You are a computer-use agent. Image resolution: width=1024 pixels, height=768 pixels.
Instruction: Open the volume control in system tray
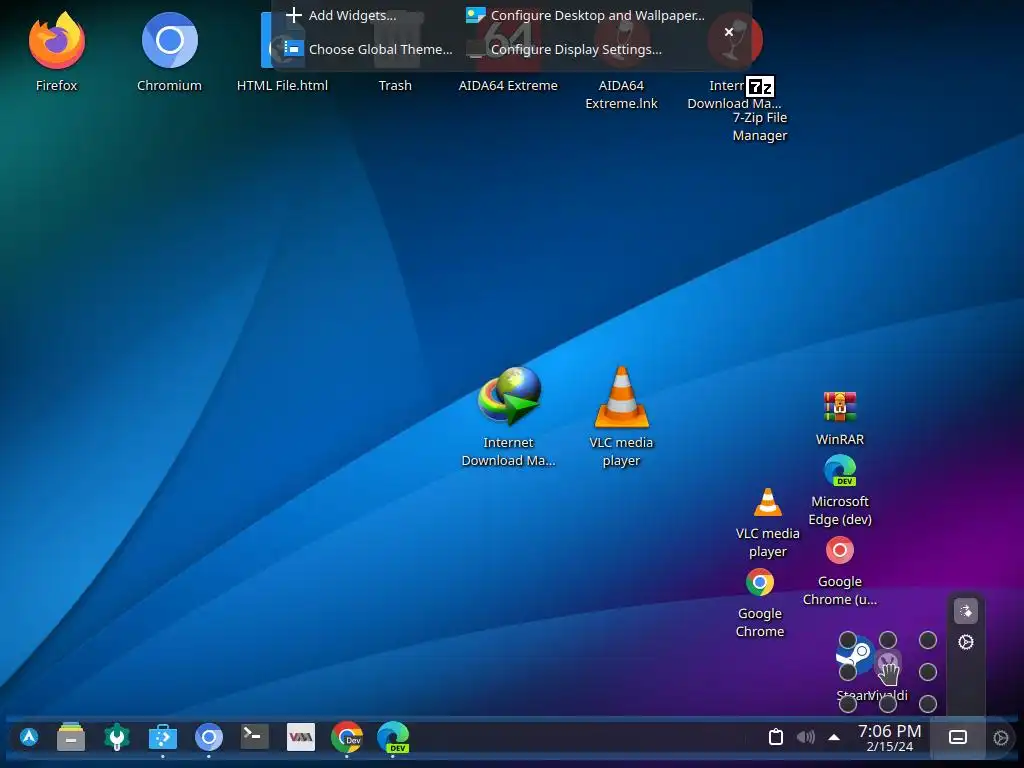806,737
